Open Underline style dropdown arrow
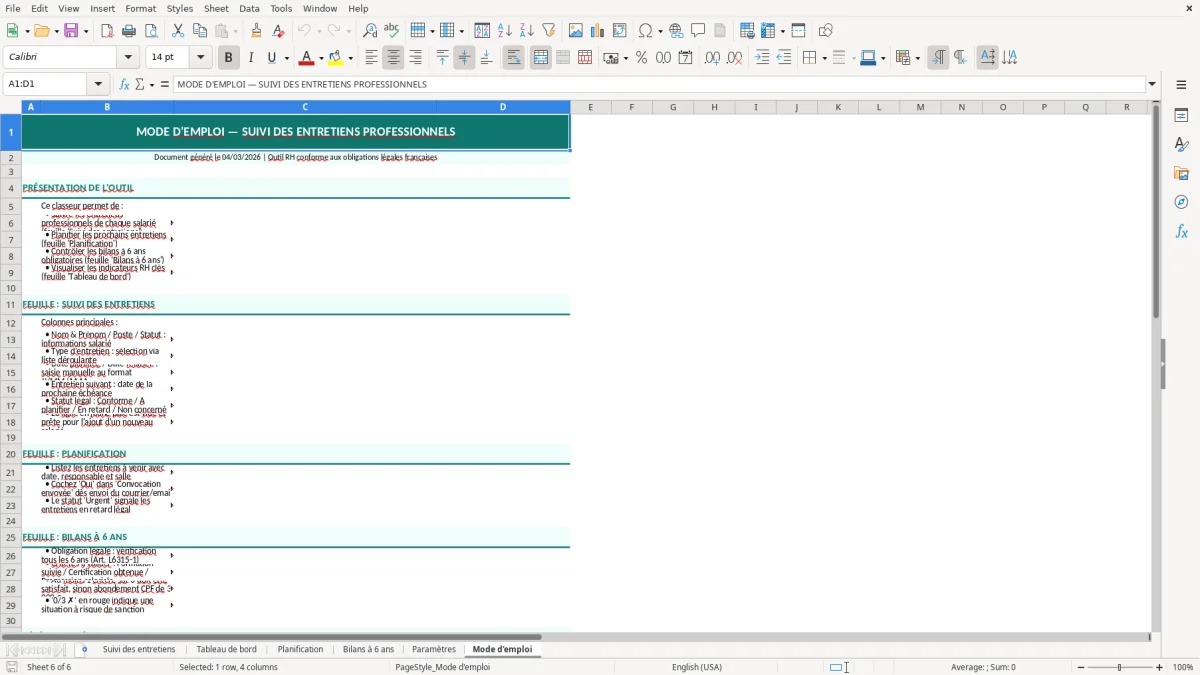 [286, 58]
